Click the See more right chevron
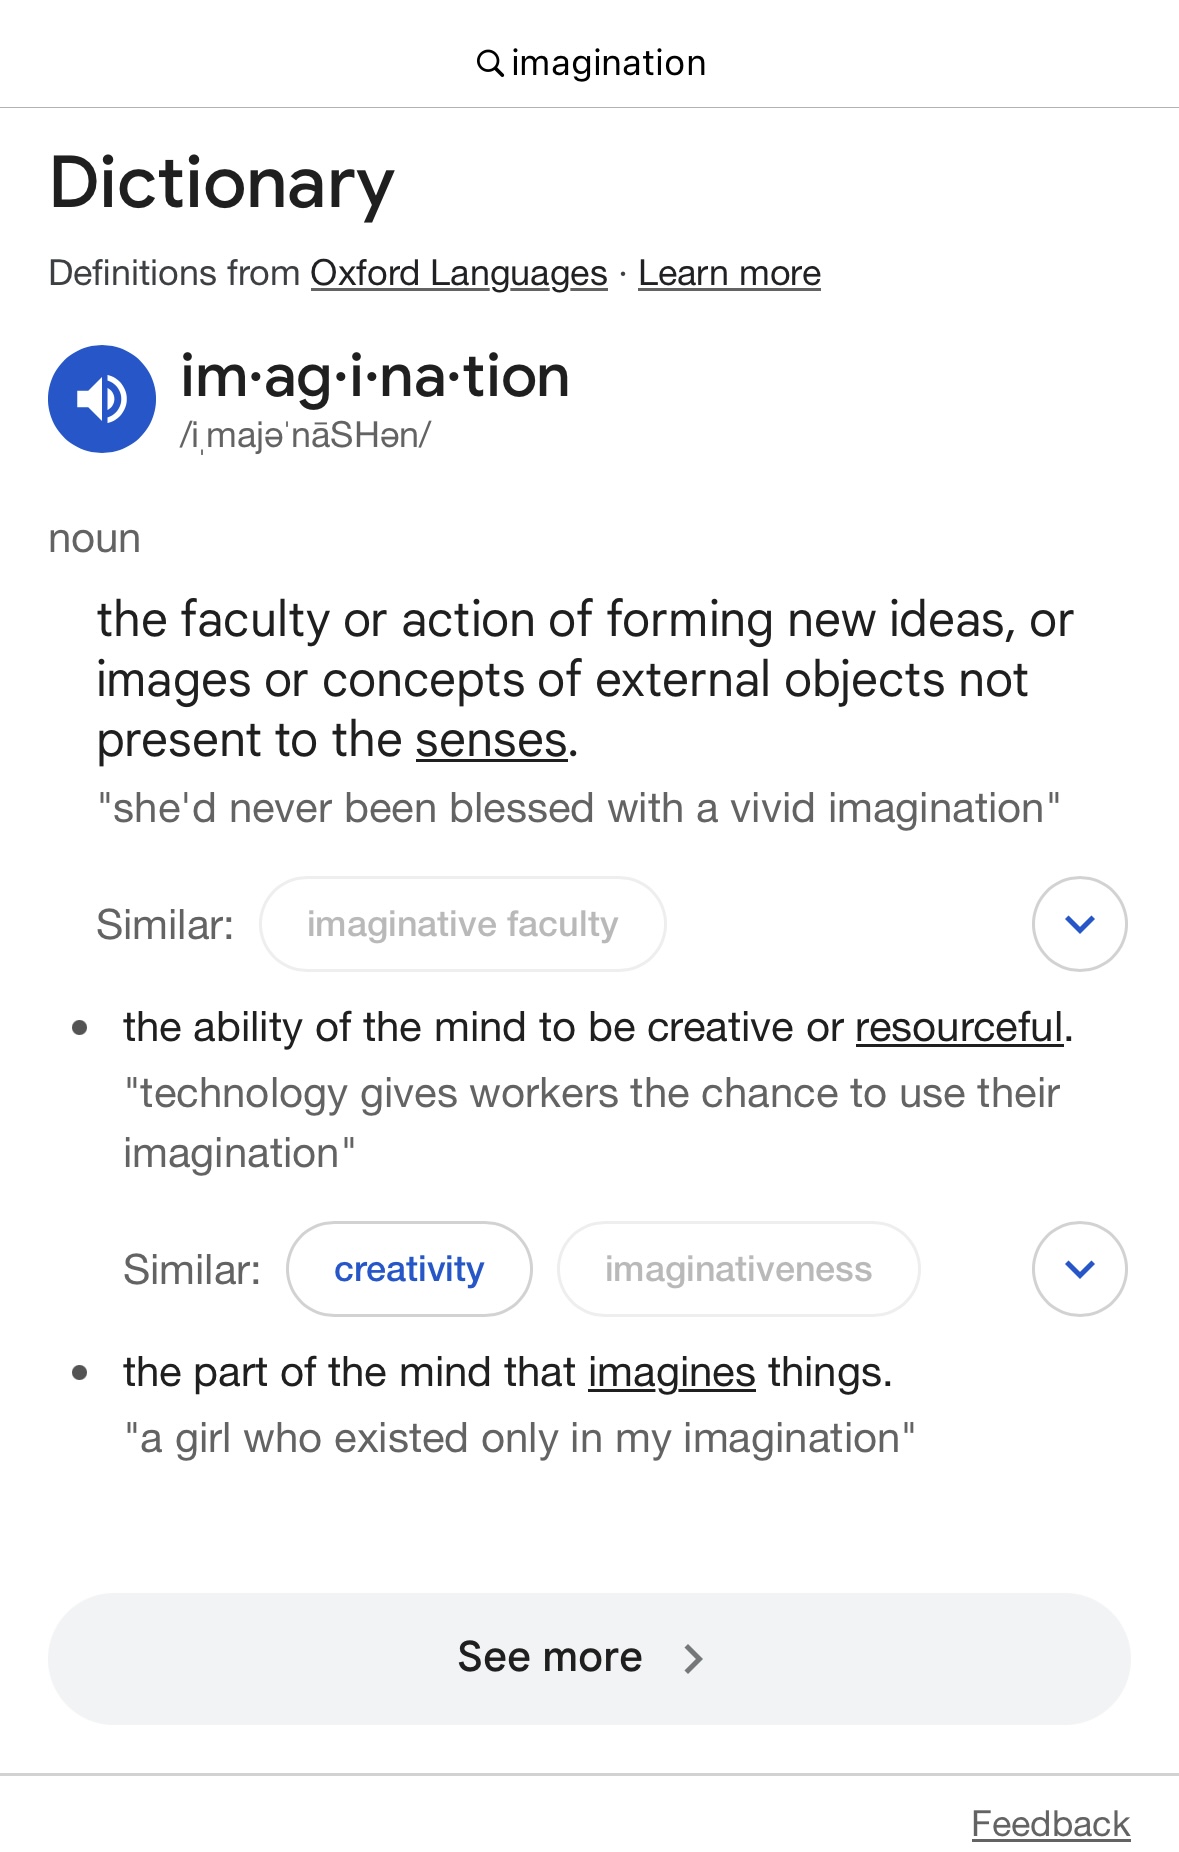 coord(693,1658)
